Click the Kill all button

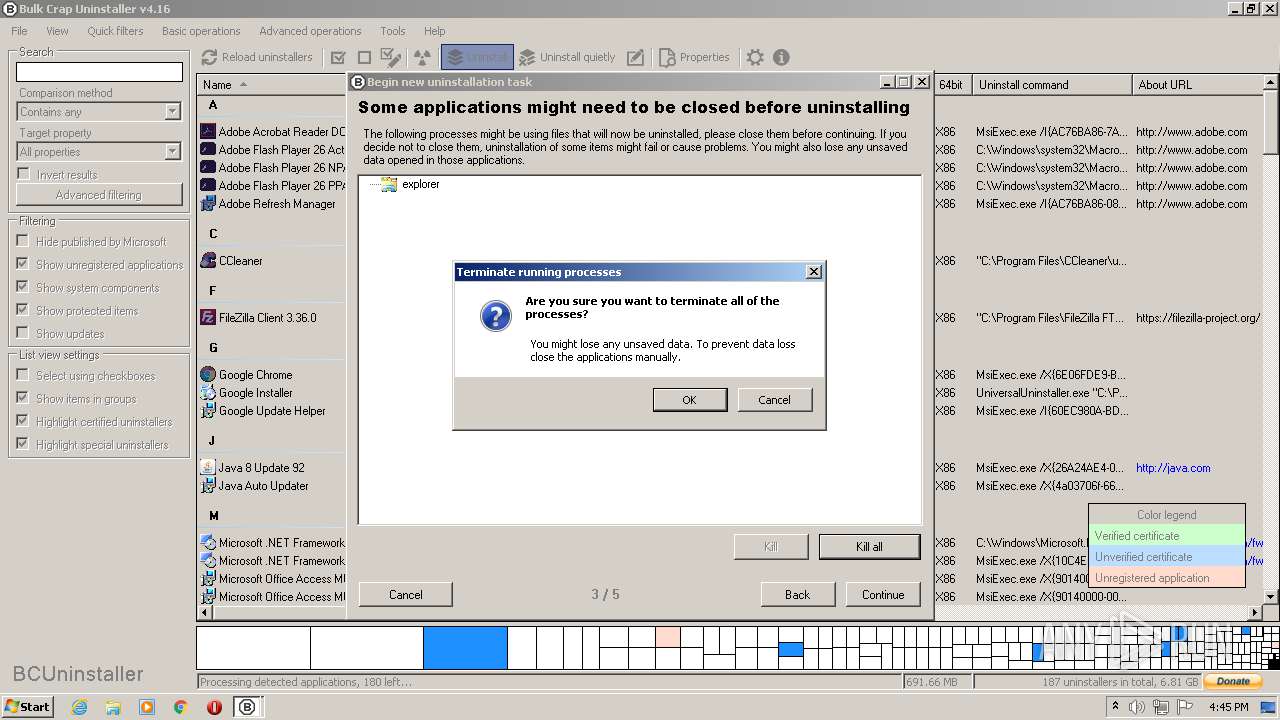[869, 547]
